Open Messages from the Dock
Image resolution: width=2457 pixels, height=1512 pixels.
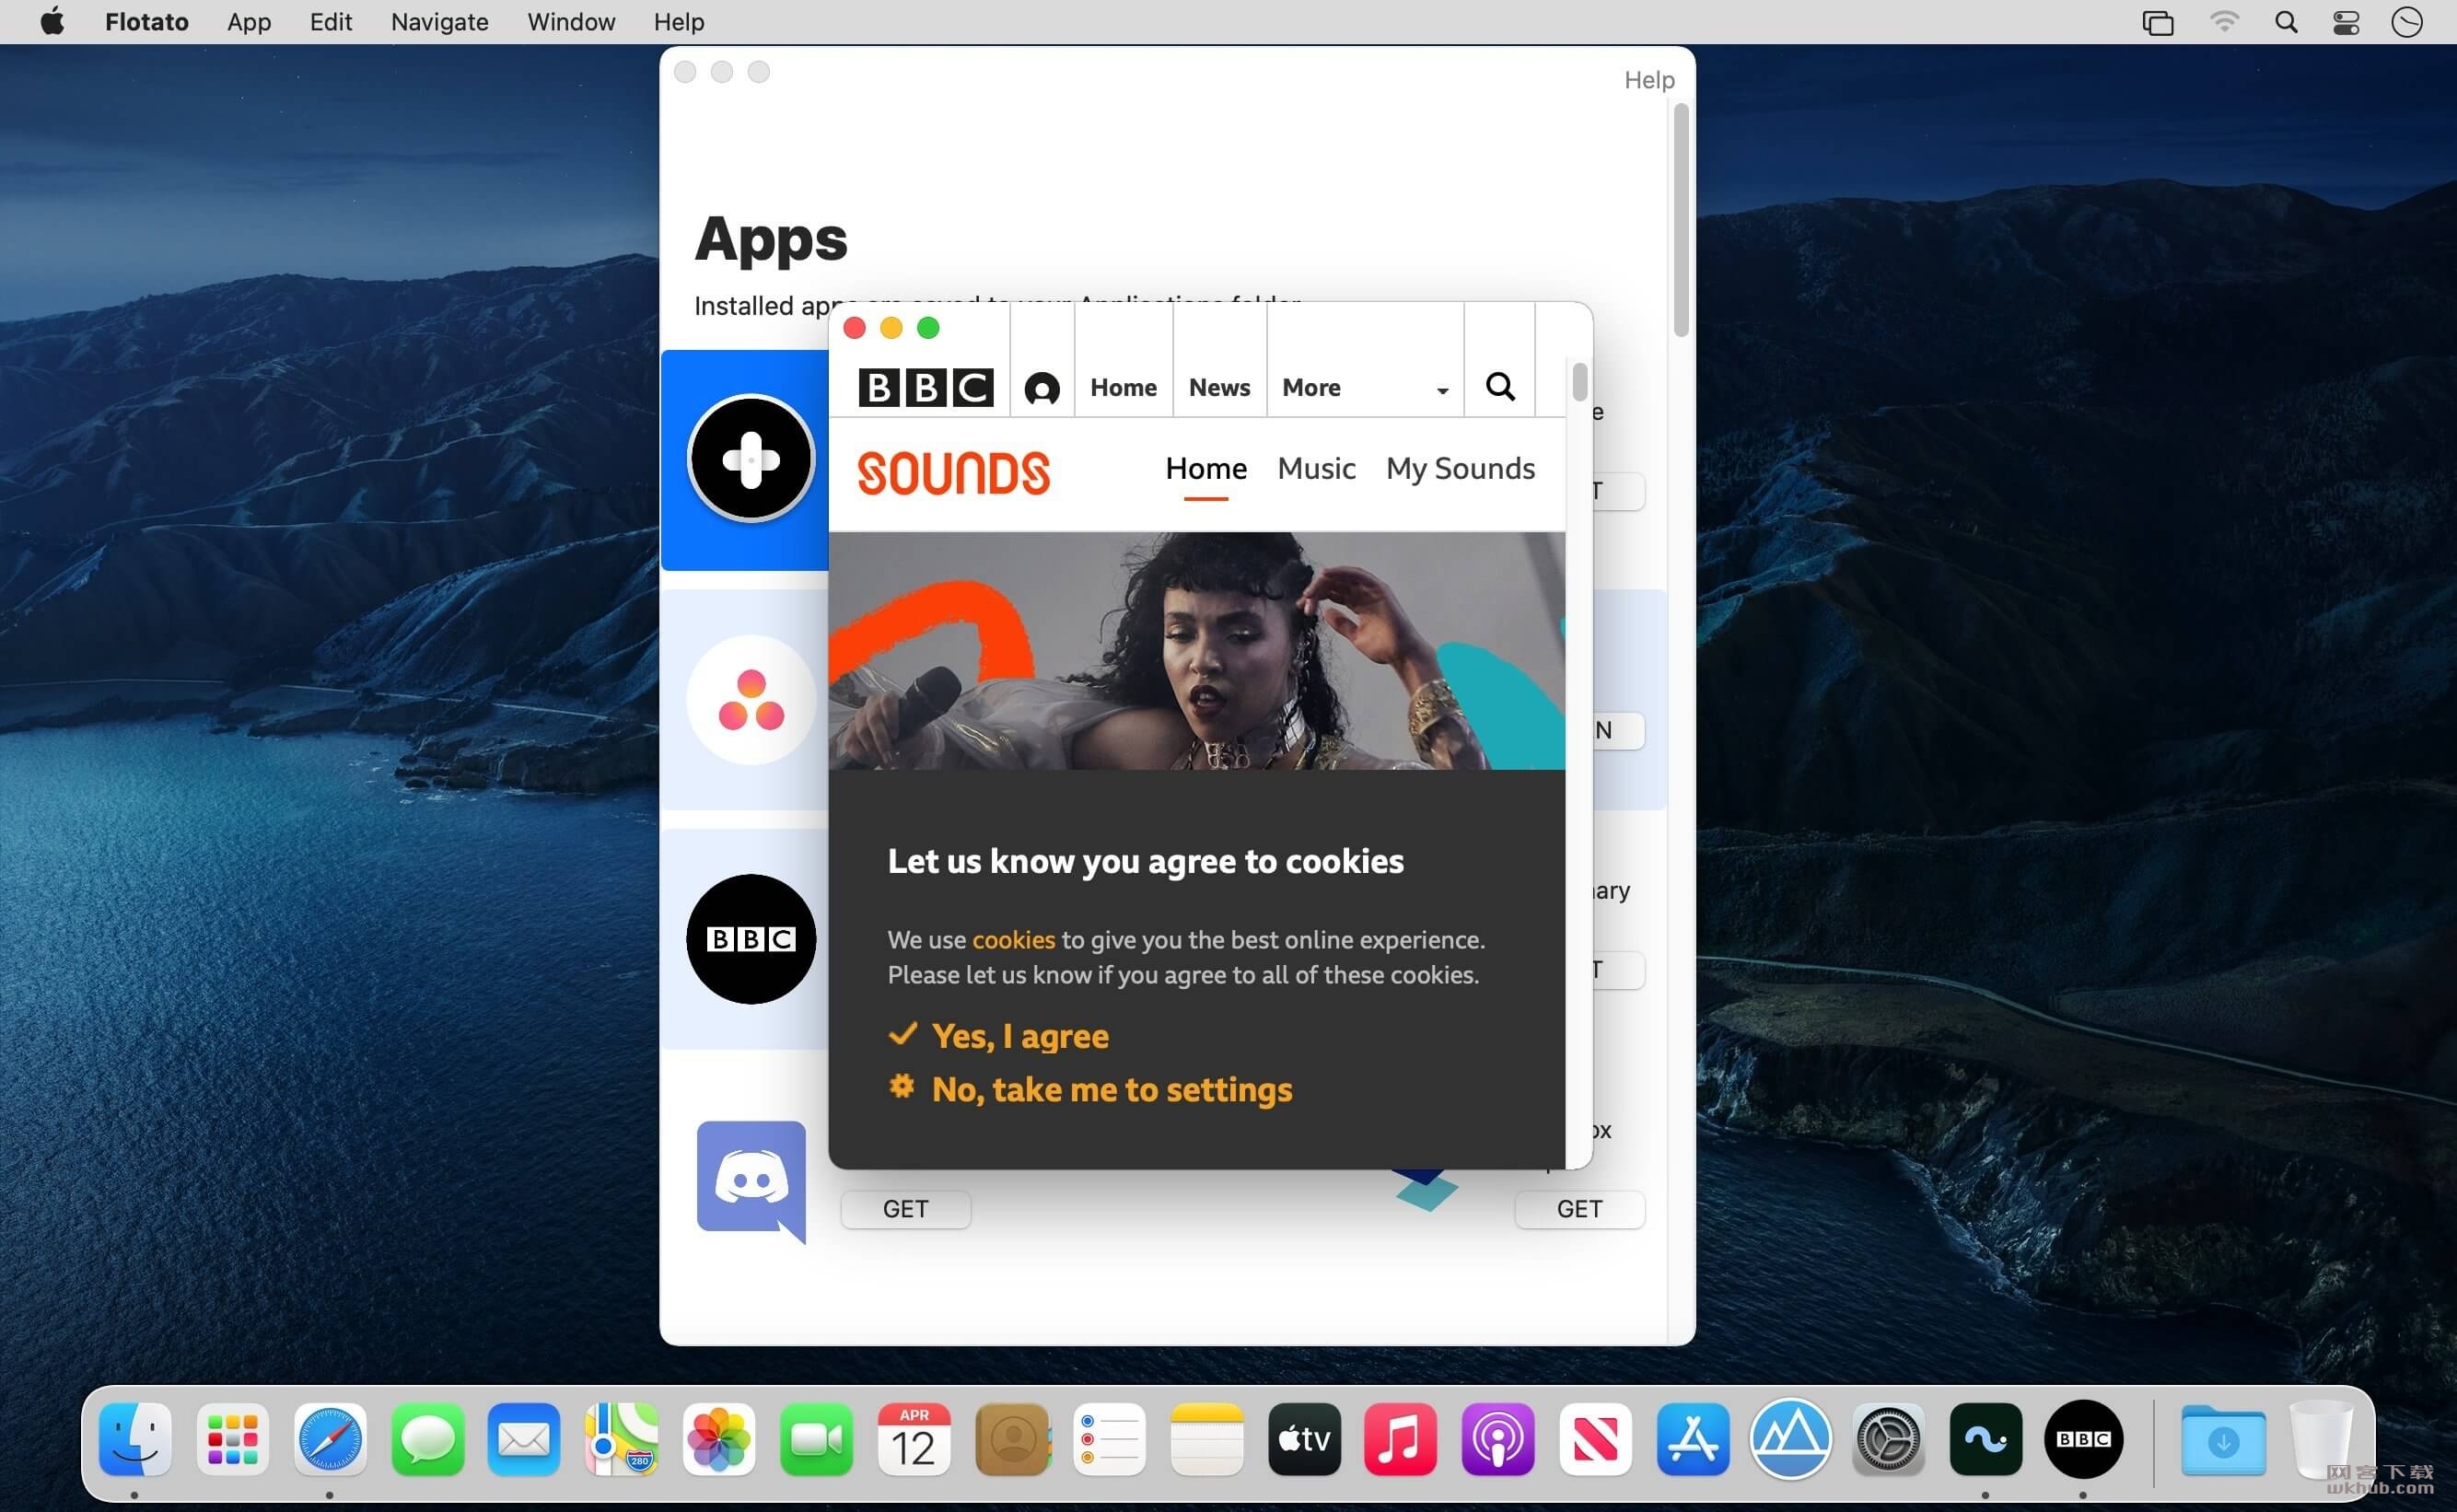pos(428,1440)
